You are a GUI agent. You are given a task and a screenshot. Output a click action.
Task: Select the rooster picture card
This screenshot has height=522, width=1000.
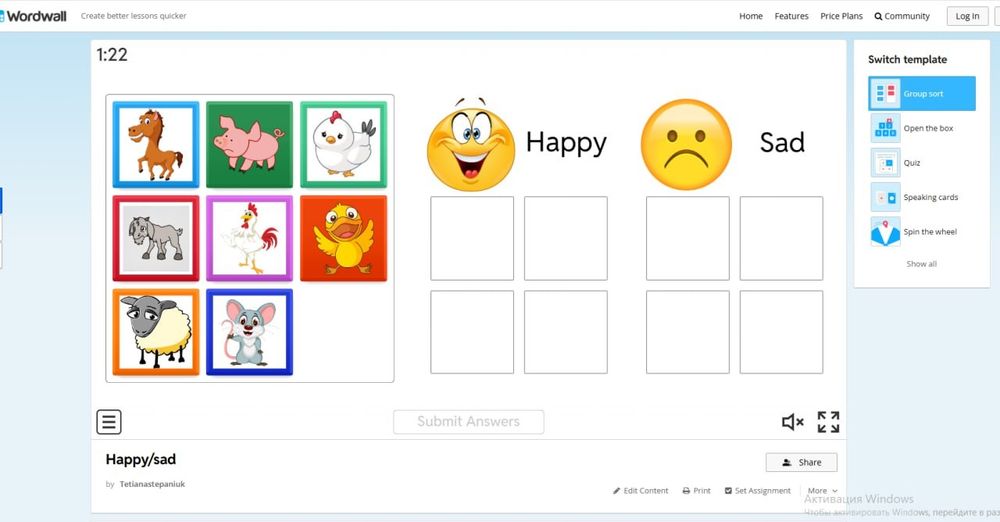[x=249, y=239]
